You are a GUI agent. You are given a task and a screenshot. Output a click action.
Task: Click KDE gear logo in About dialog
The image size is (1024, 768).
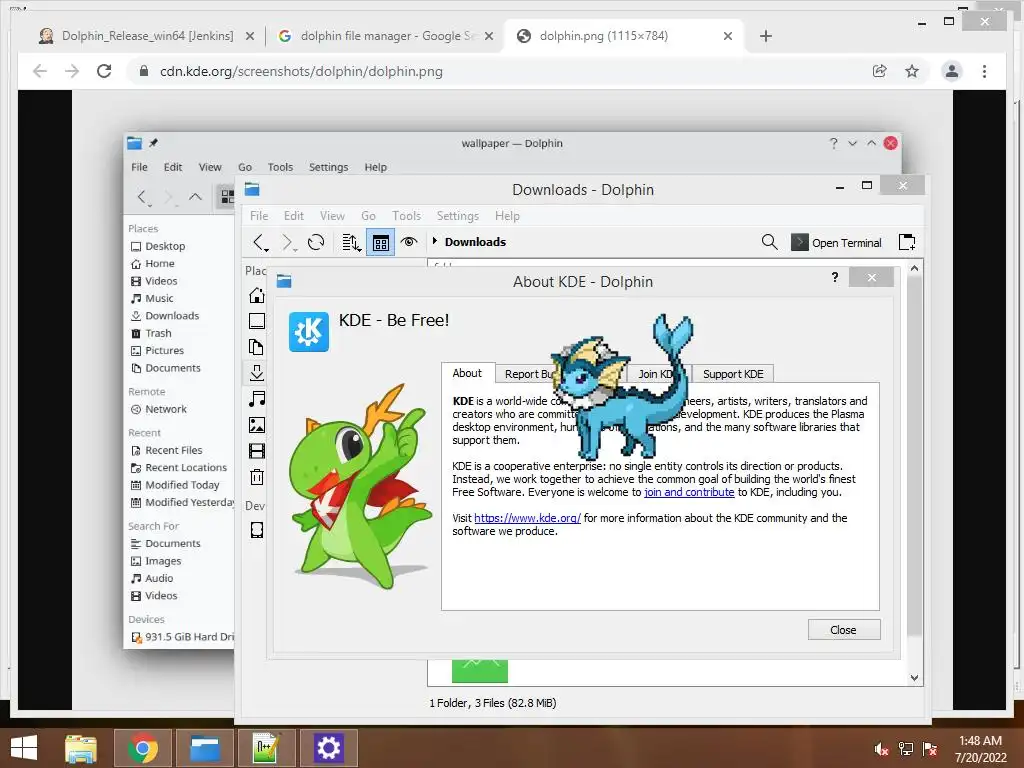click(x=309, y=332)
